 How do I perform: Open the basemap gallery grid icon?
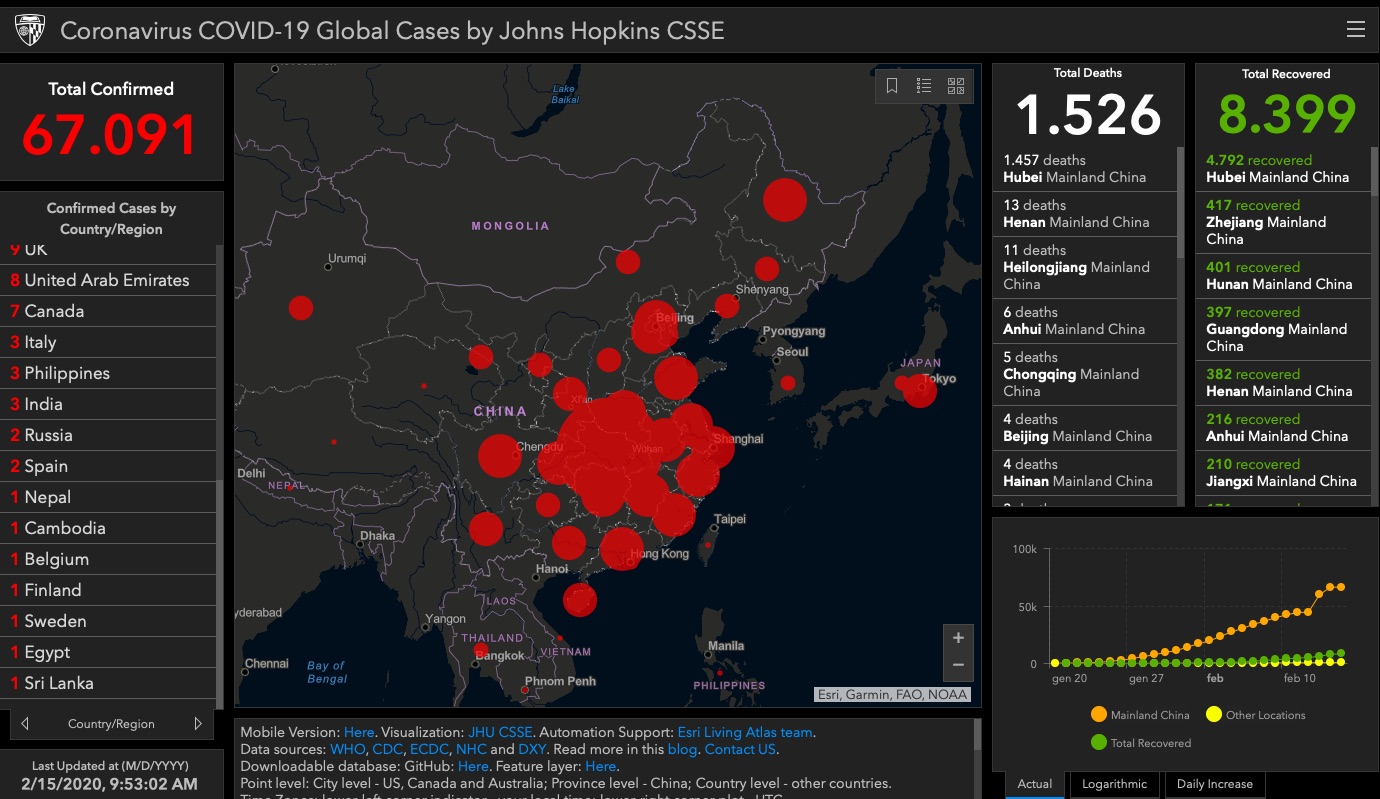[x=956, y=86]
